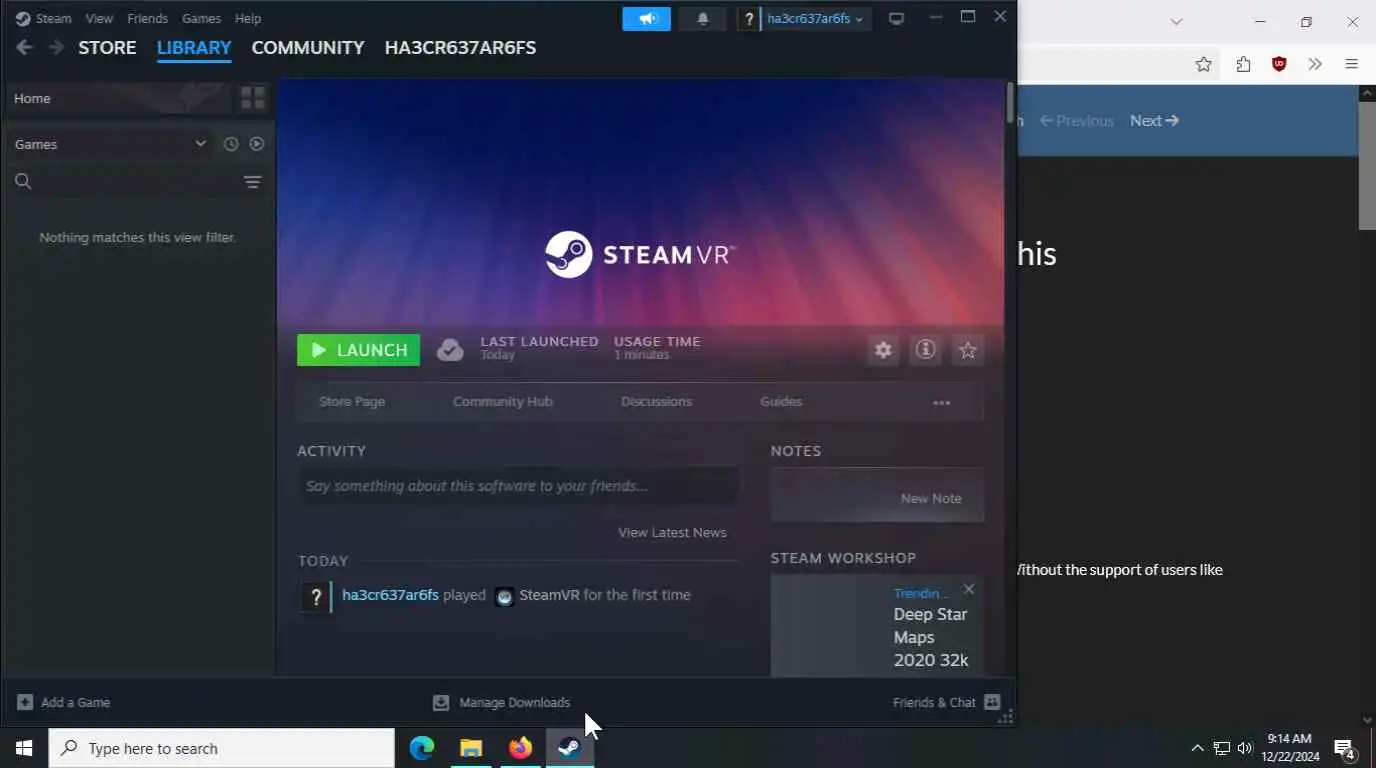Open File Explorer from taskbar

[x=471, y=748]
